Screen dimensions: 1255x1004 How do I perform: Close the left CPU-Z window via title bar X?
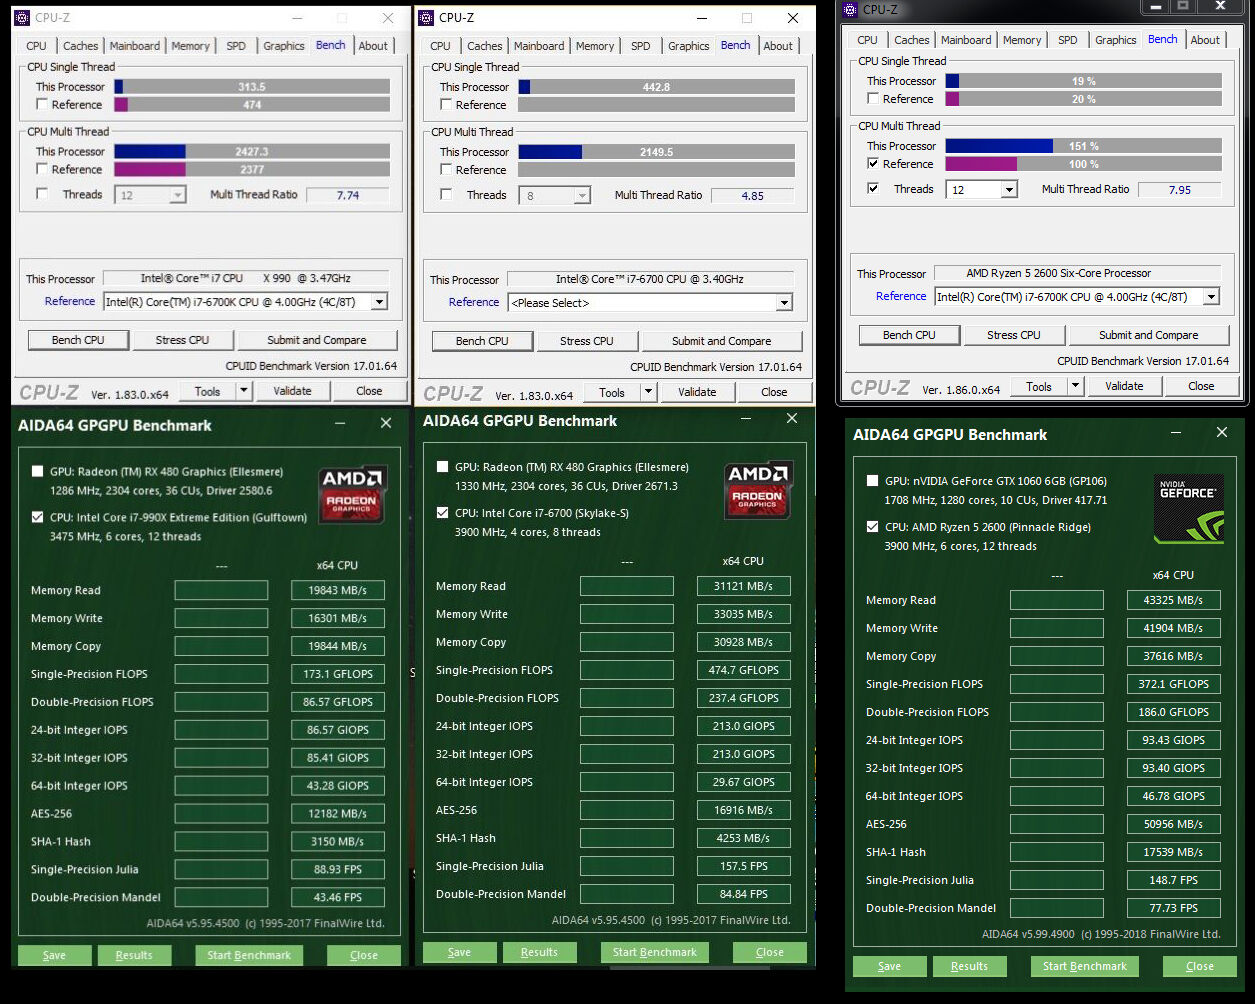[x=388, y=19]
